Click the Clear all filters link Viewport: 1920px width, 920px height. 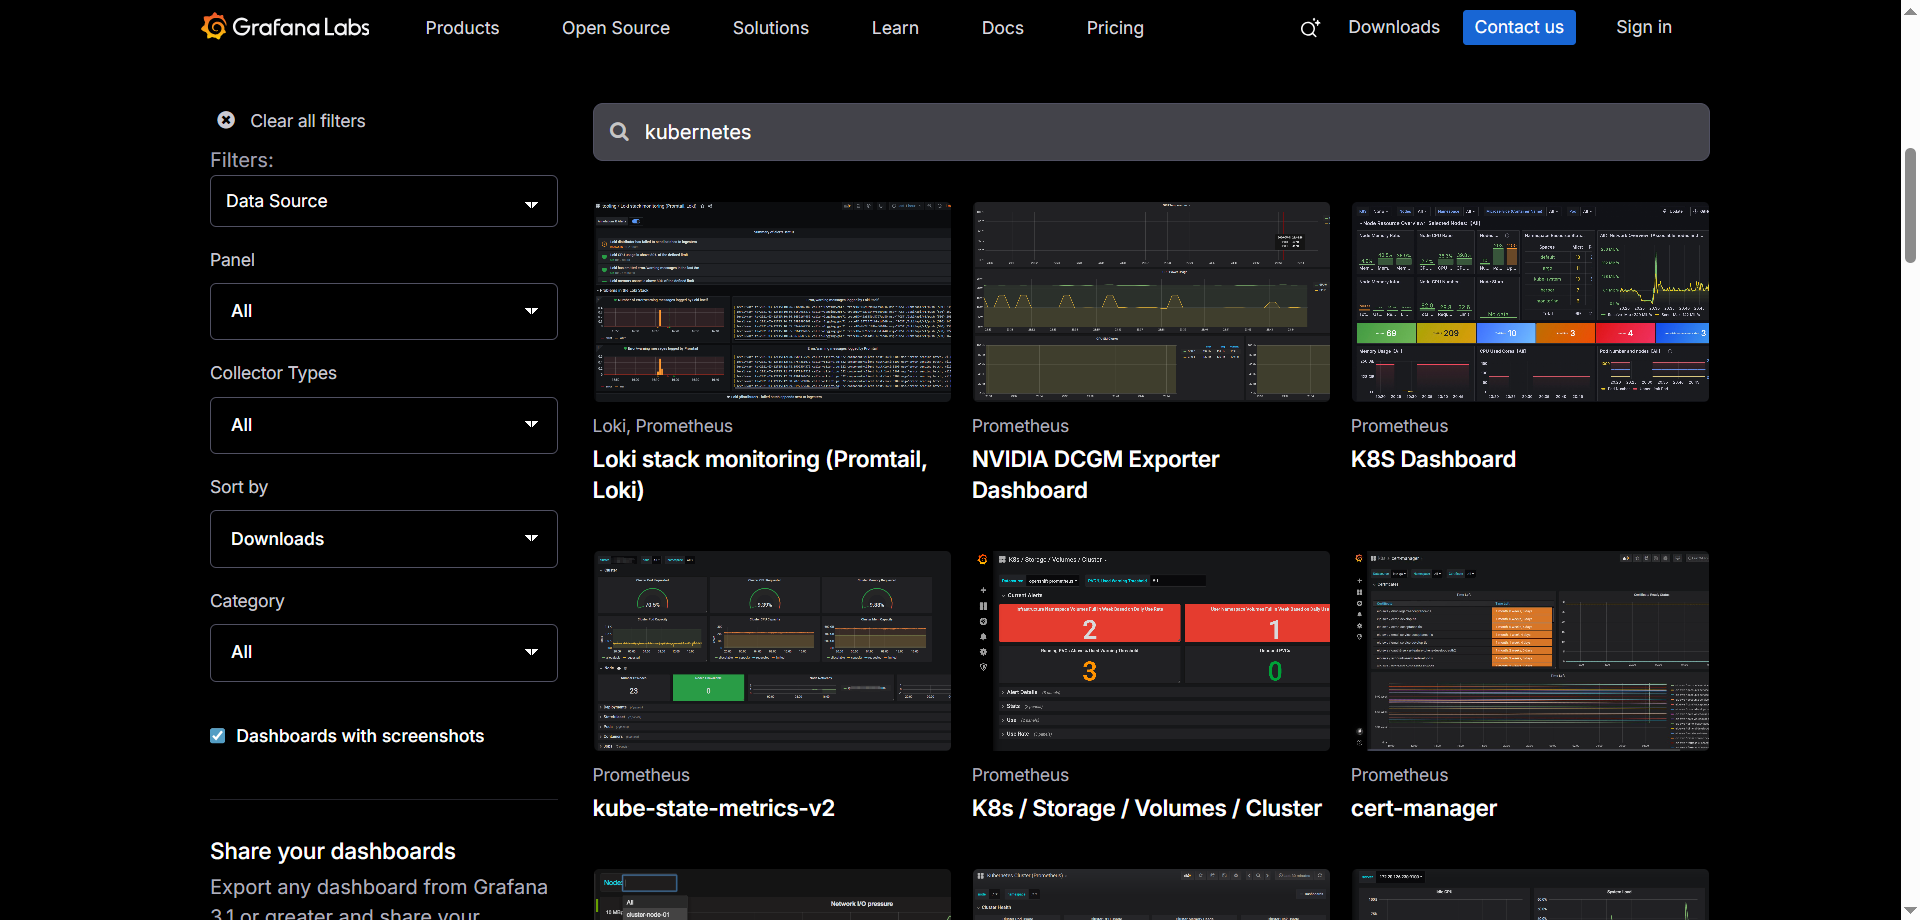click(308, 121)
